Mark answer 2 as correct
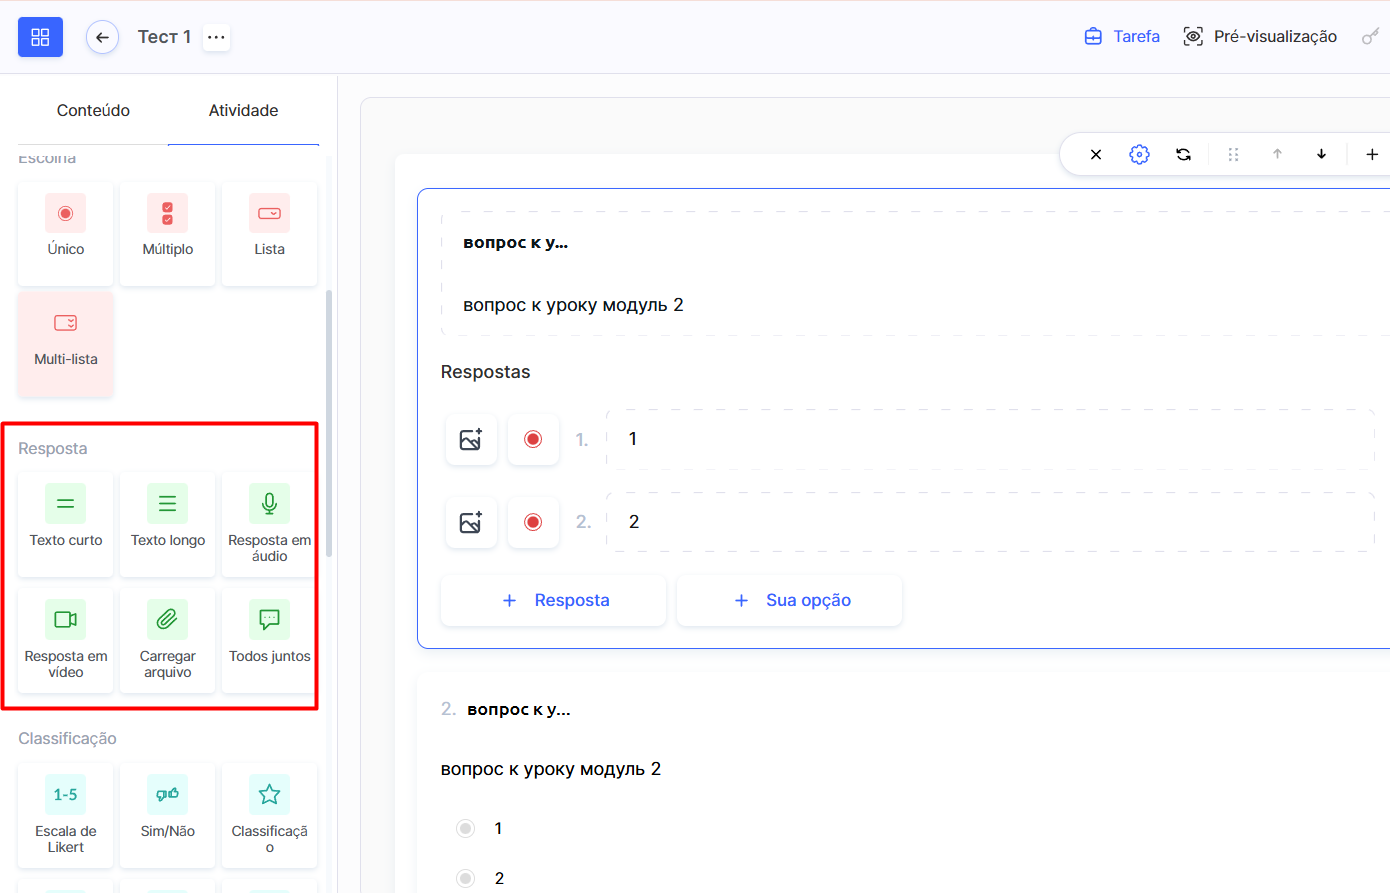The image size is (1390, 893). pyautogui.click(x=533, y=522)
